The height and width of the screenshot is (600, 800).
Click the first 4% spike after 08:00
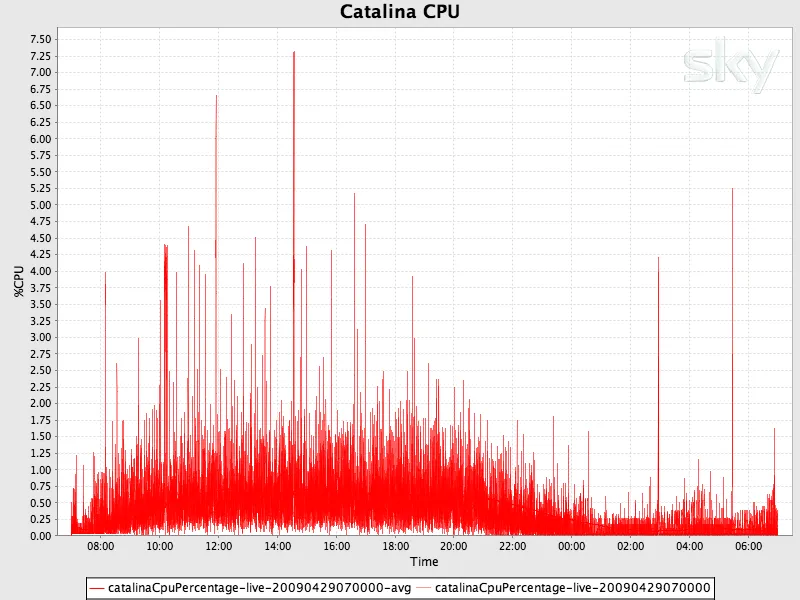click(106, 357)
